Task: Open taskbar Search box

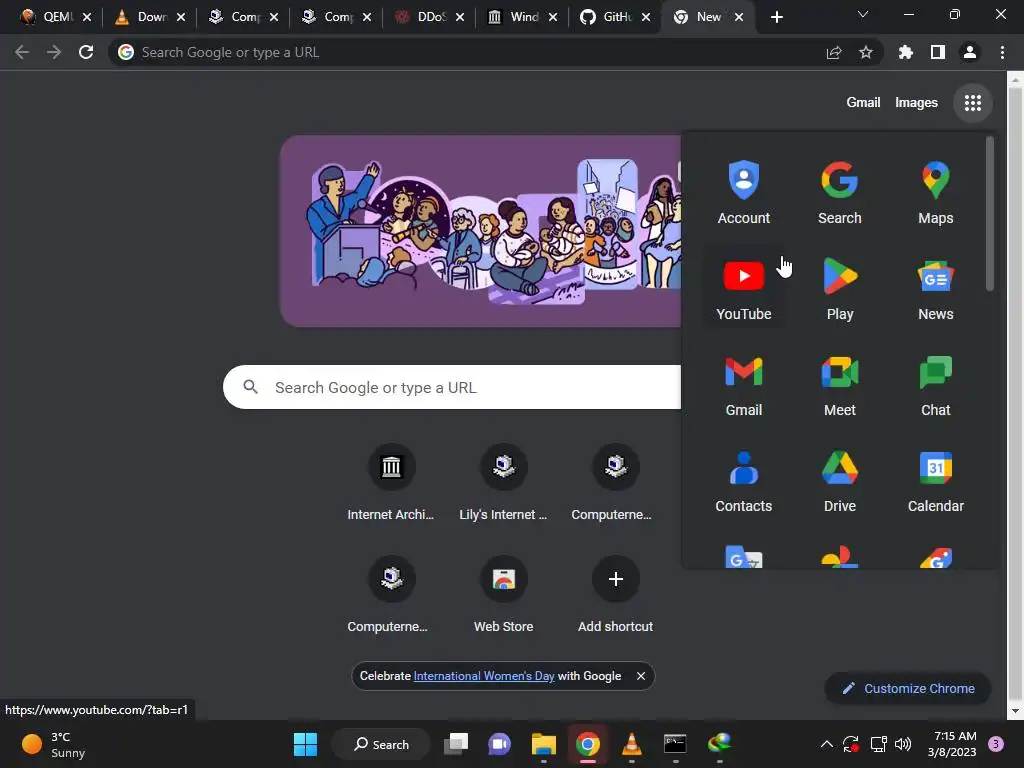Action: coord(381,744)
